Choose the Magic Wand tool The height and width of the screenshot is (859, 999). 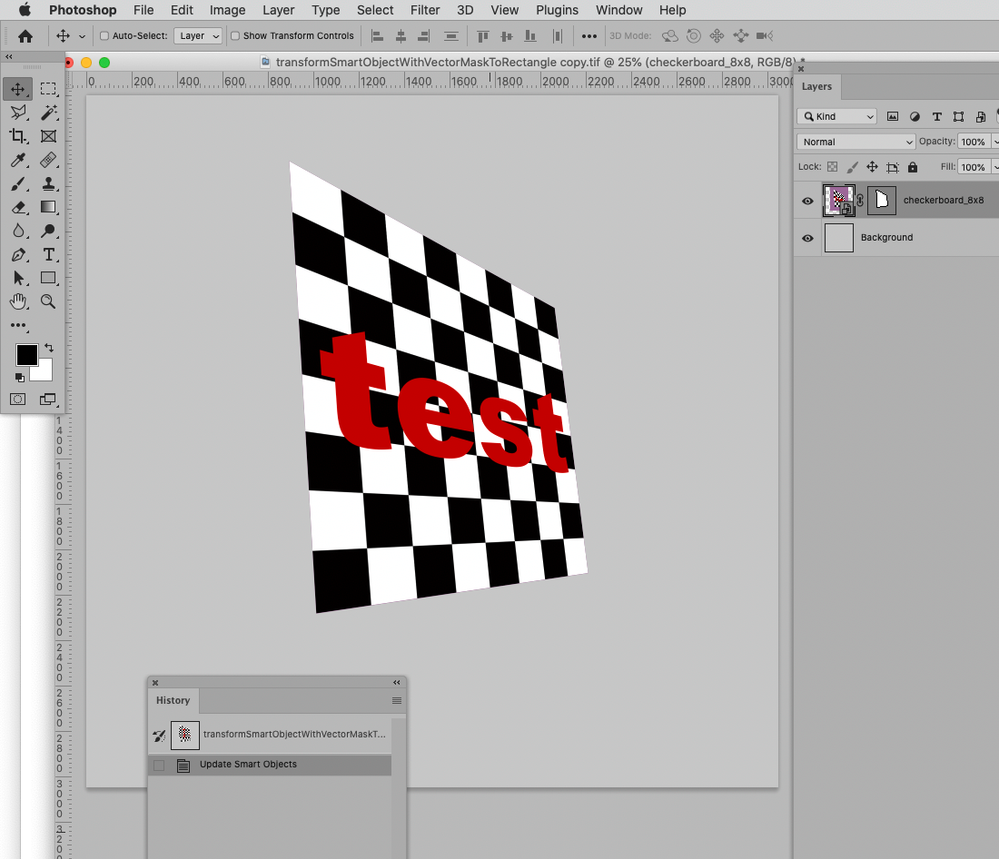[x=48, y=113]
